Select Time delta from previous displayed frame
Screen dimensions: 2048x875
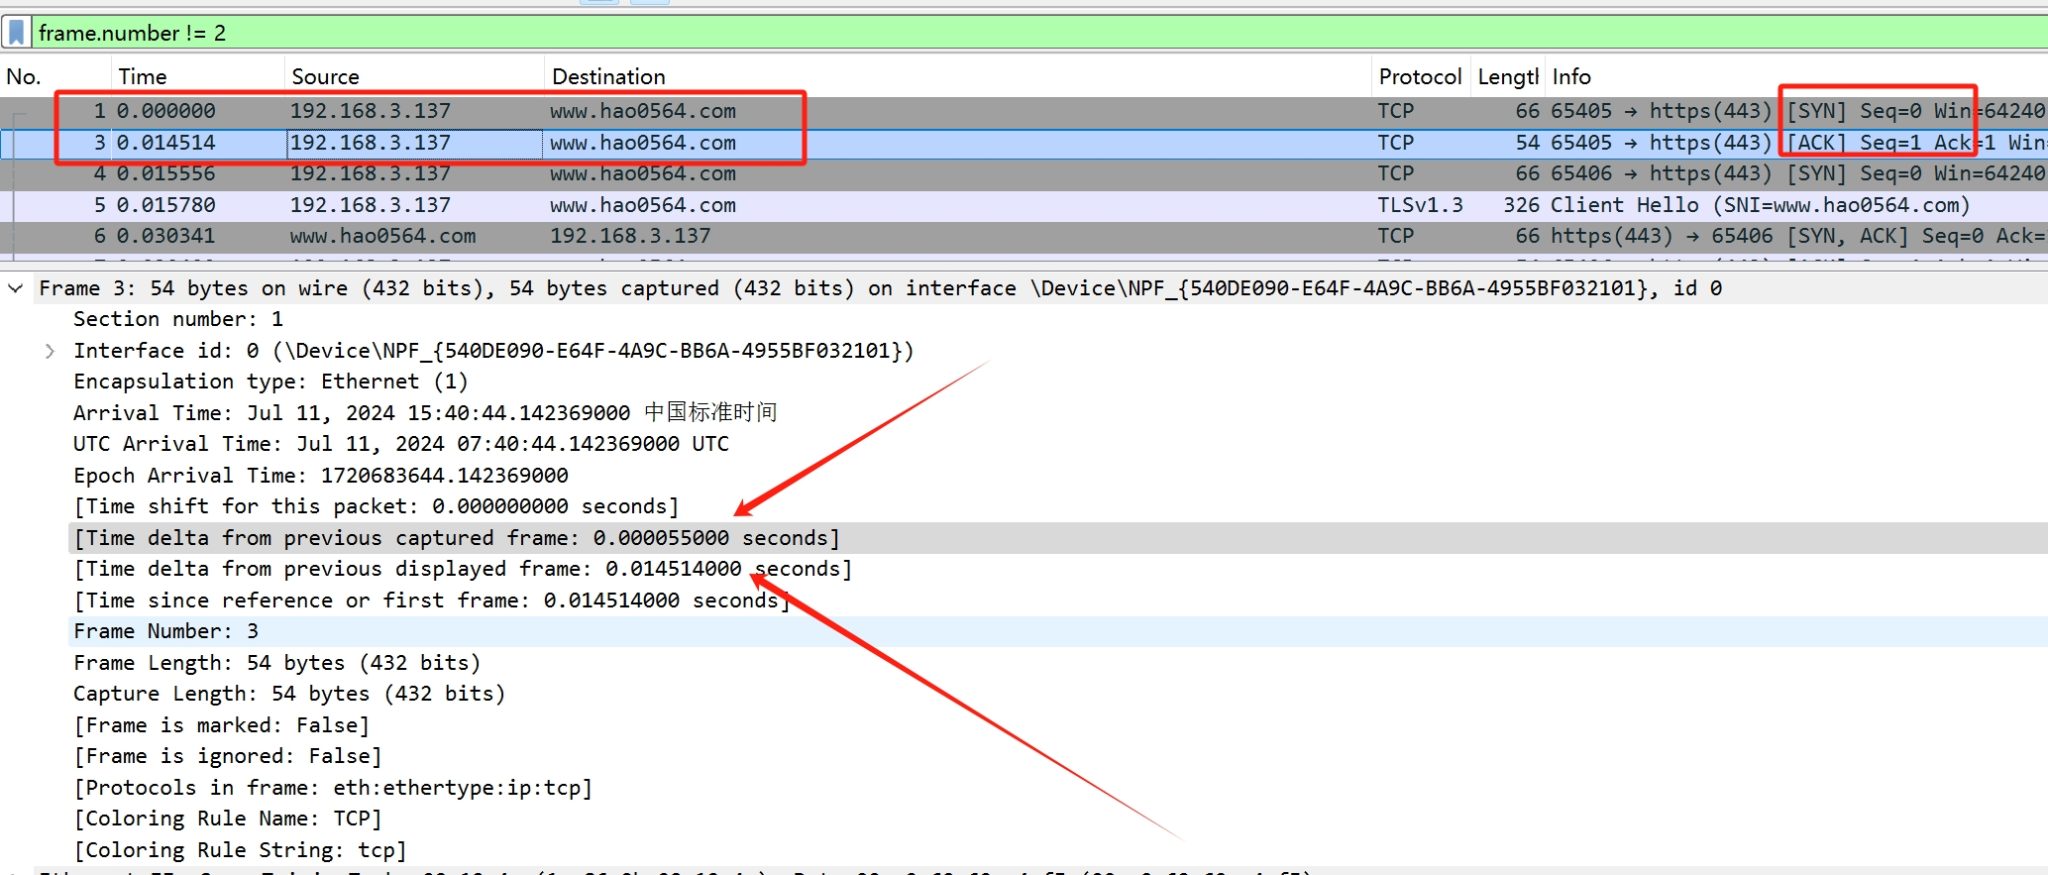[462, 569]
